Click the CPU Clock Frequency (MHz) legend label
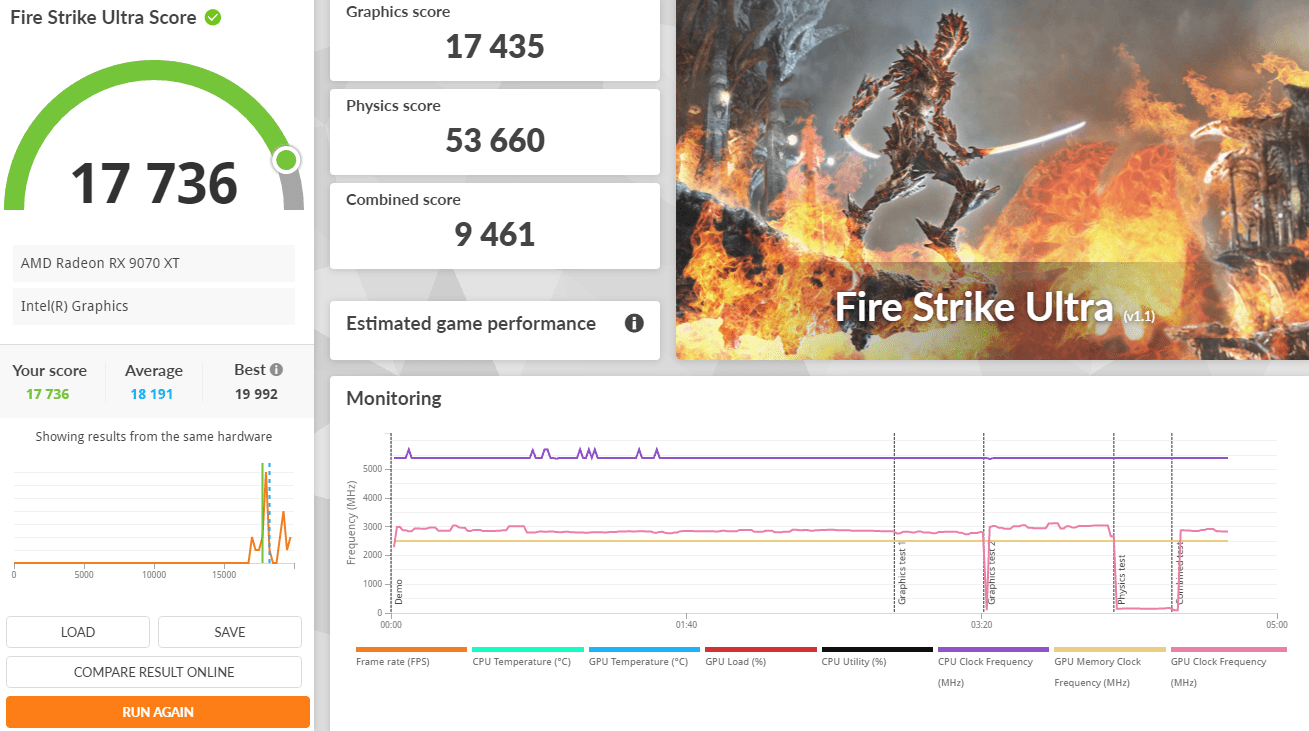 (x=985, y=672)
